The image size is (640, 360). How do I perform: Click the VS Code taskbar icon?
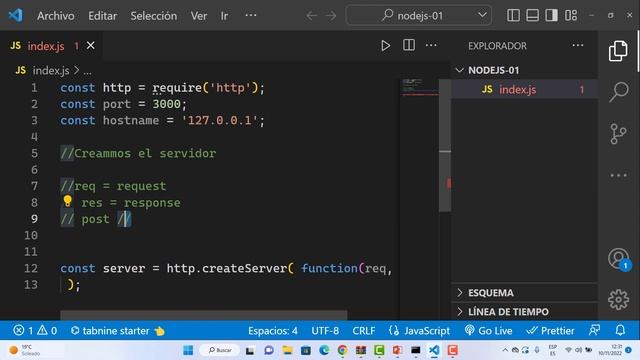[x=434, y=350]
